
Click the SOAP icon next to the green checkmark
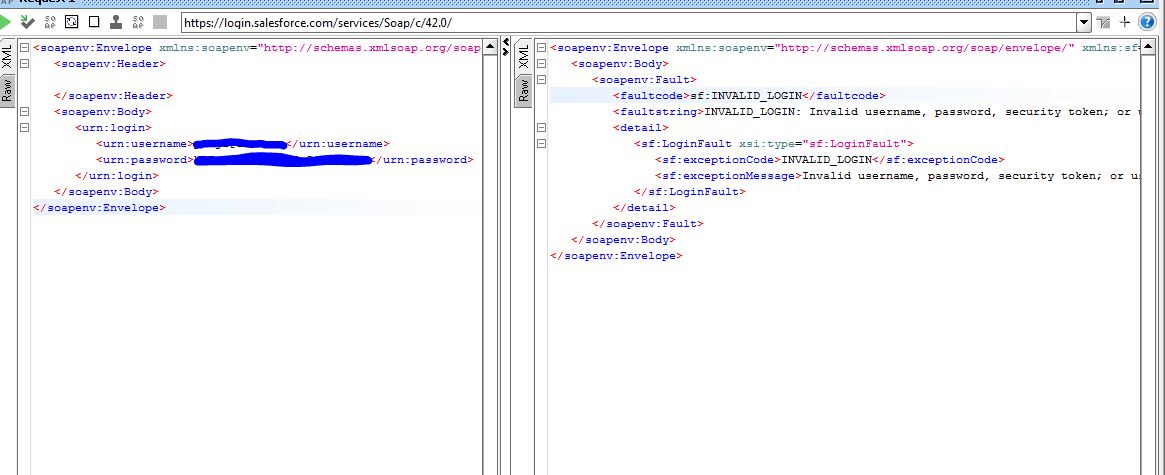pyautogui.click(x=51, y=22)
